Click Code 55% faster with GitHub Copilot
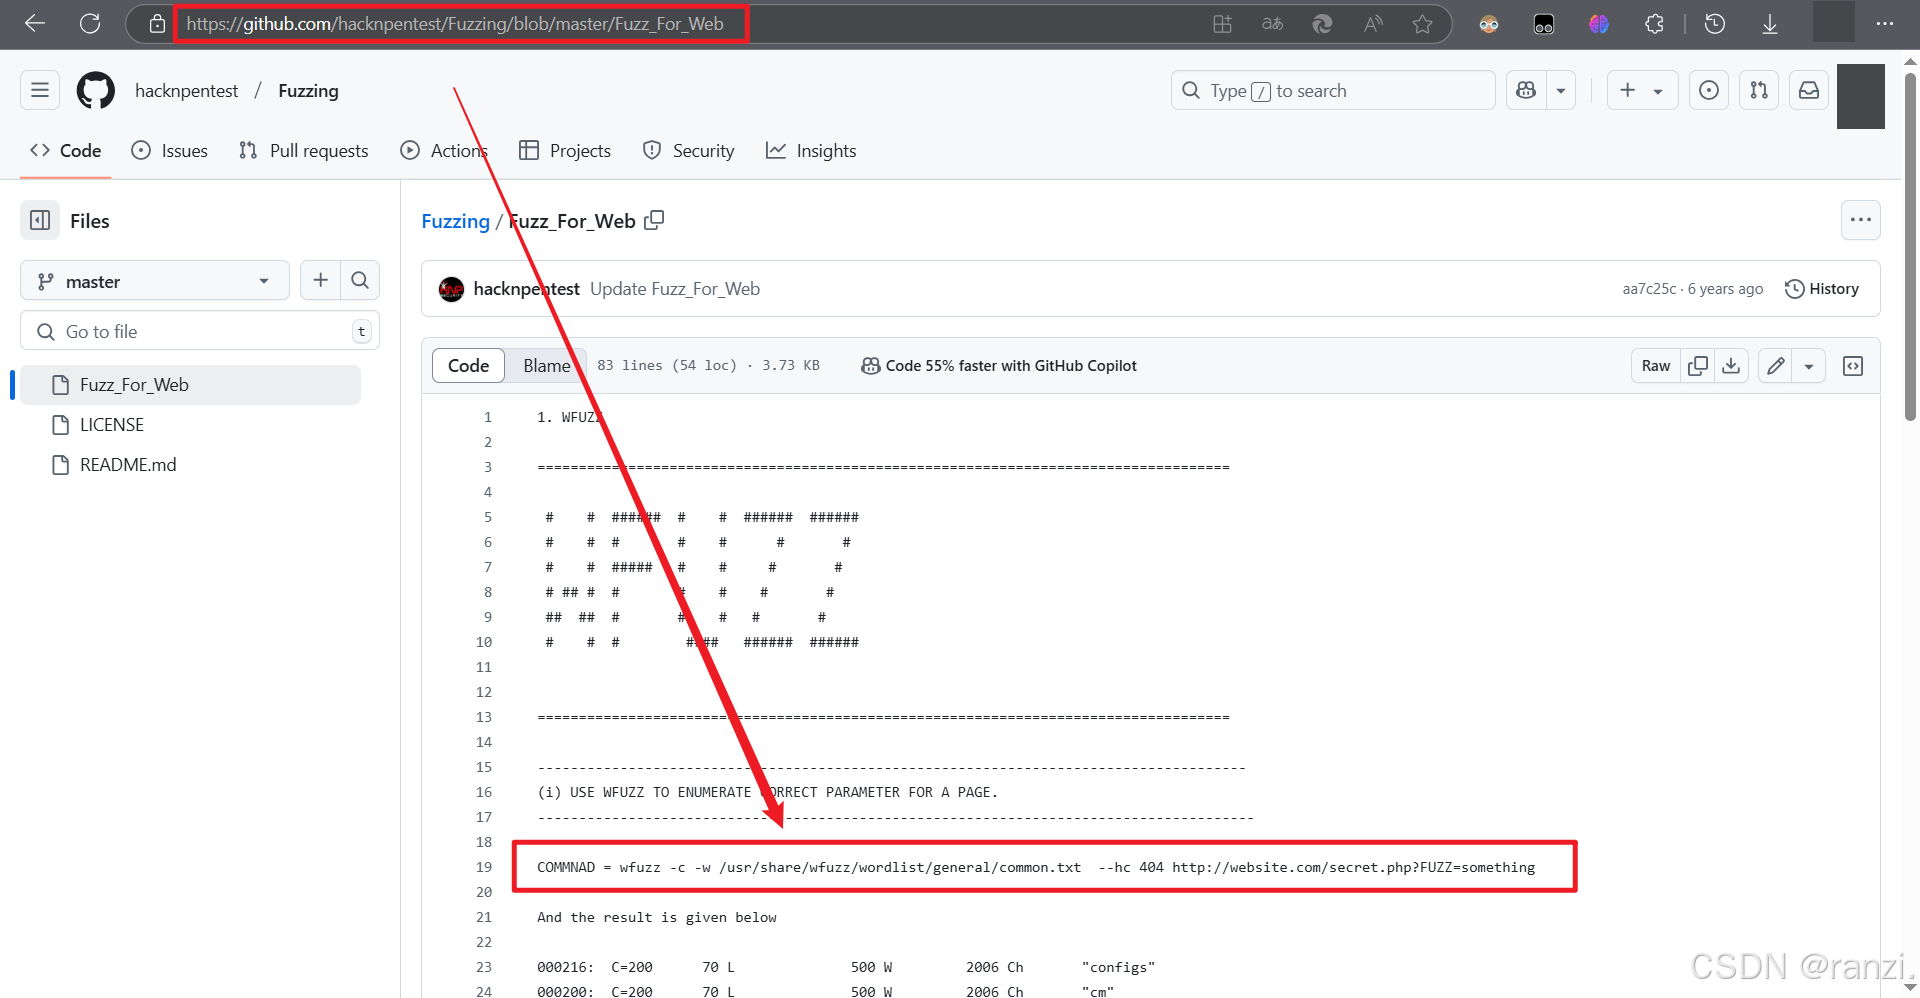Screen dimensions: 1920x998 click(x=999, y=366)
